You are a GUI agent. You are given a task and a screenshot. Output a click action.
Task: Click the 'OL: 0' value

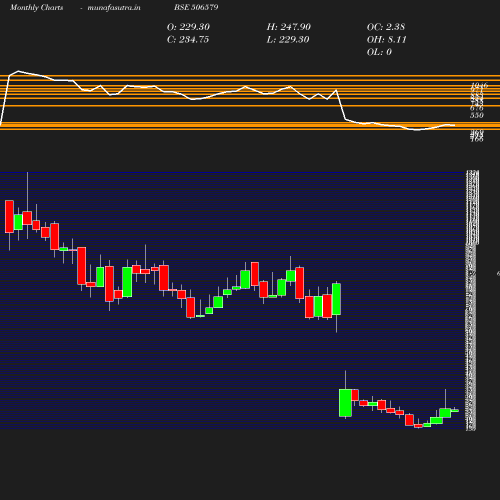coord(379,52)
